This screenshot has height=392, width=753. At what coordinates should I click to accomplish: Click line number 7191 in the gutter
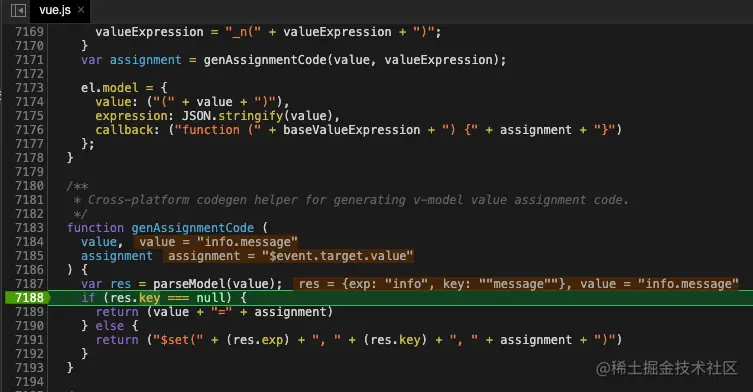click(29, 340)
